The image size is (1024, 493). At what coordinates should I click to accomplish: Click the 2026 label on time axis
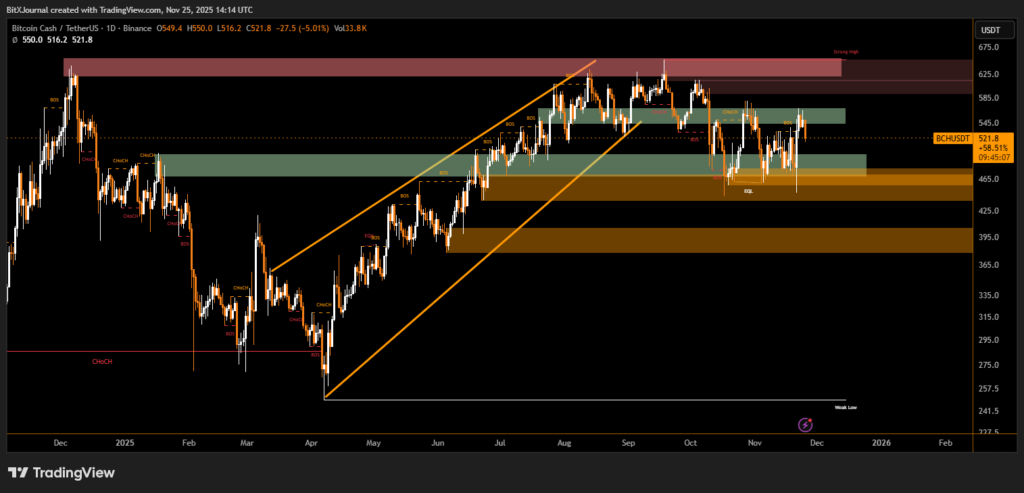(x=881, y=440)
